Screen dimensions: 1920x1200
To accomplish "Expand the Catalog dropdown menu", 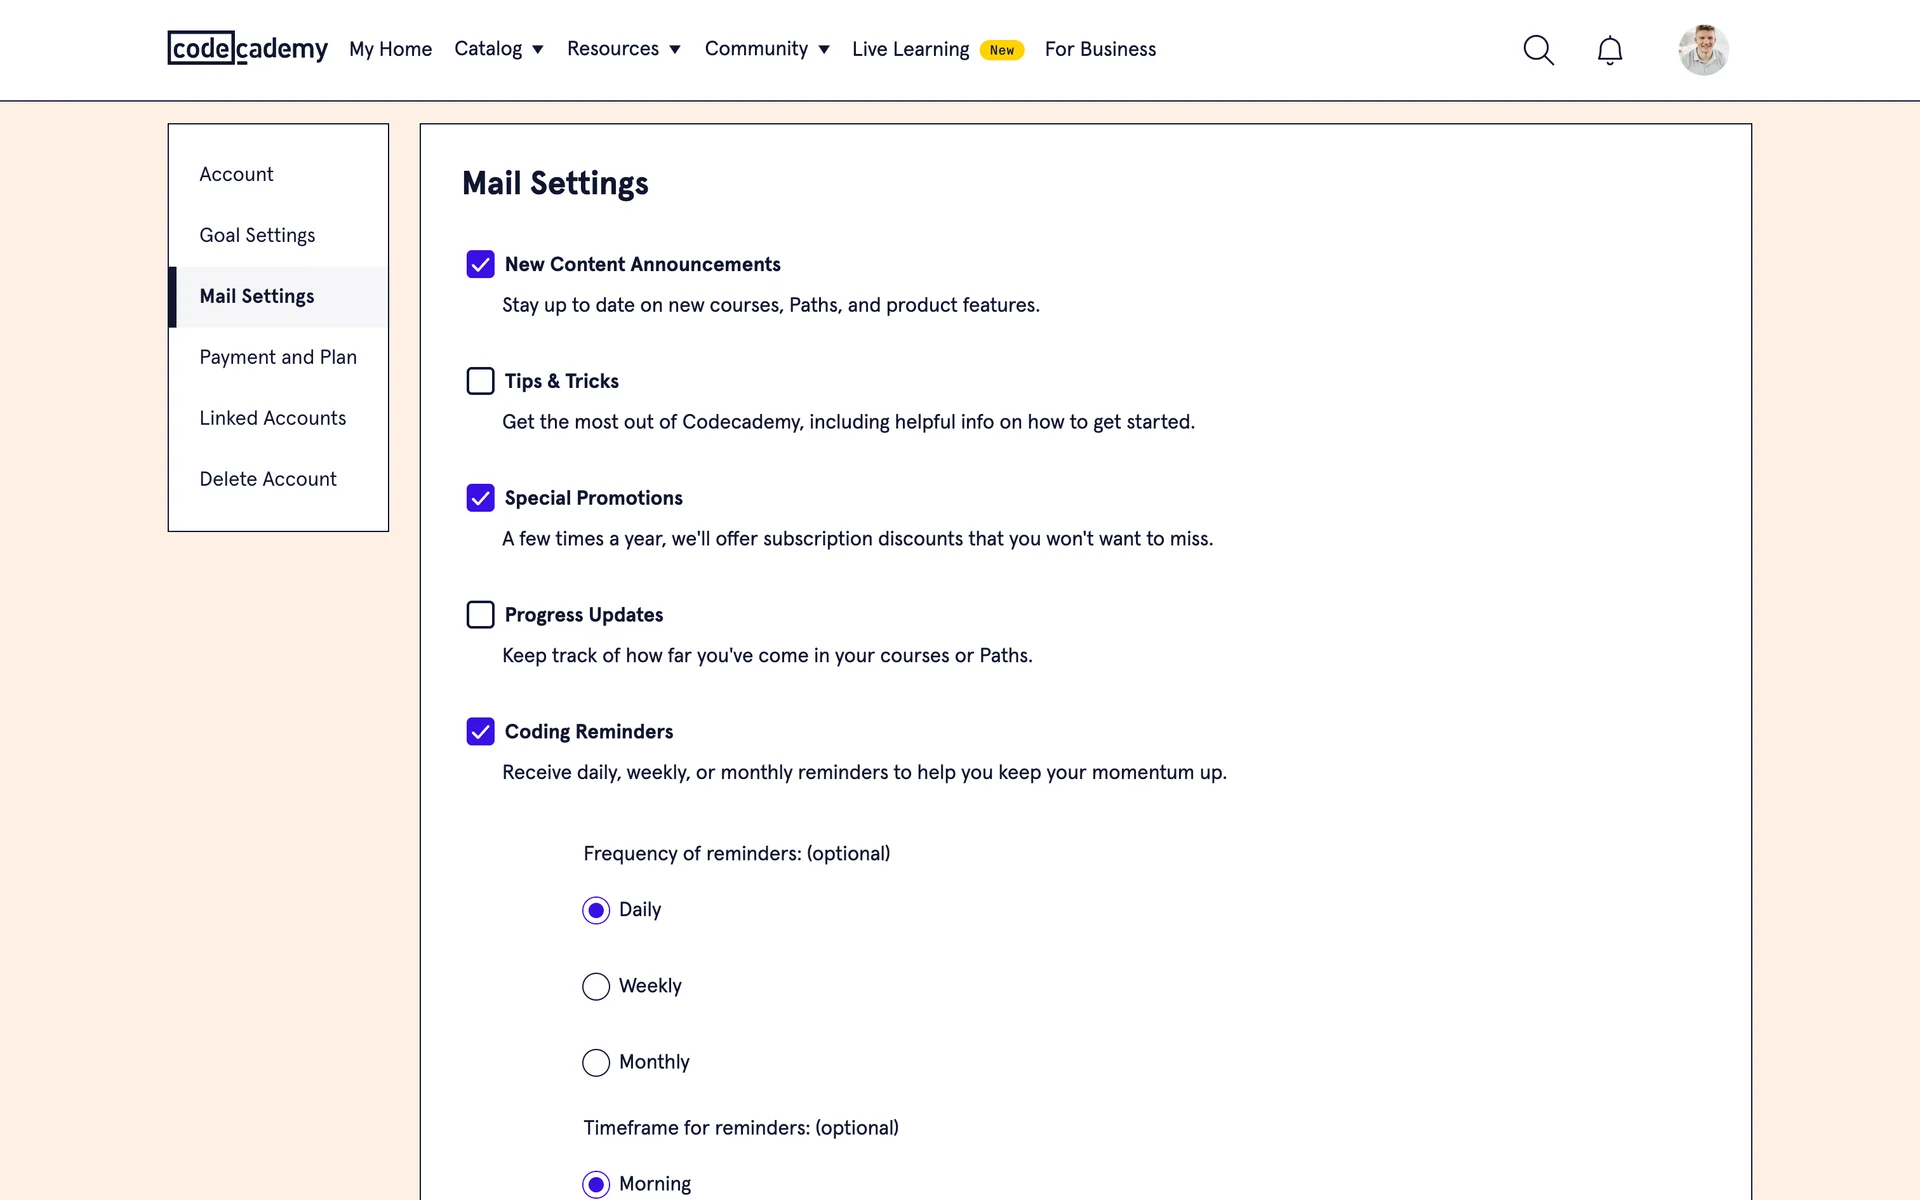I will click(x=498, y=49).
